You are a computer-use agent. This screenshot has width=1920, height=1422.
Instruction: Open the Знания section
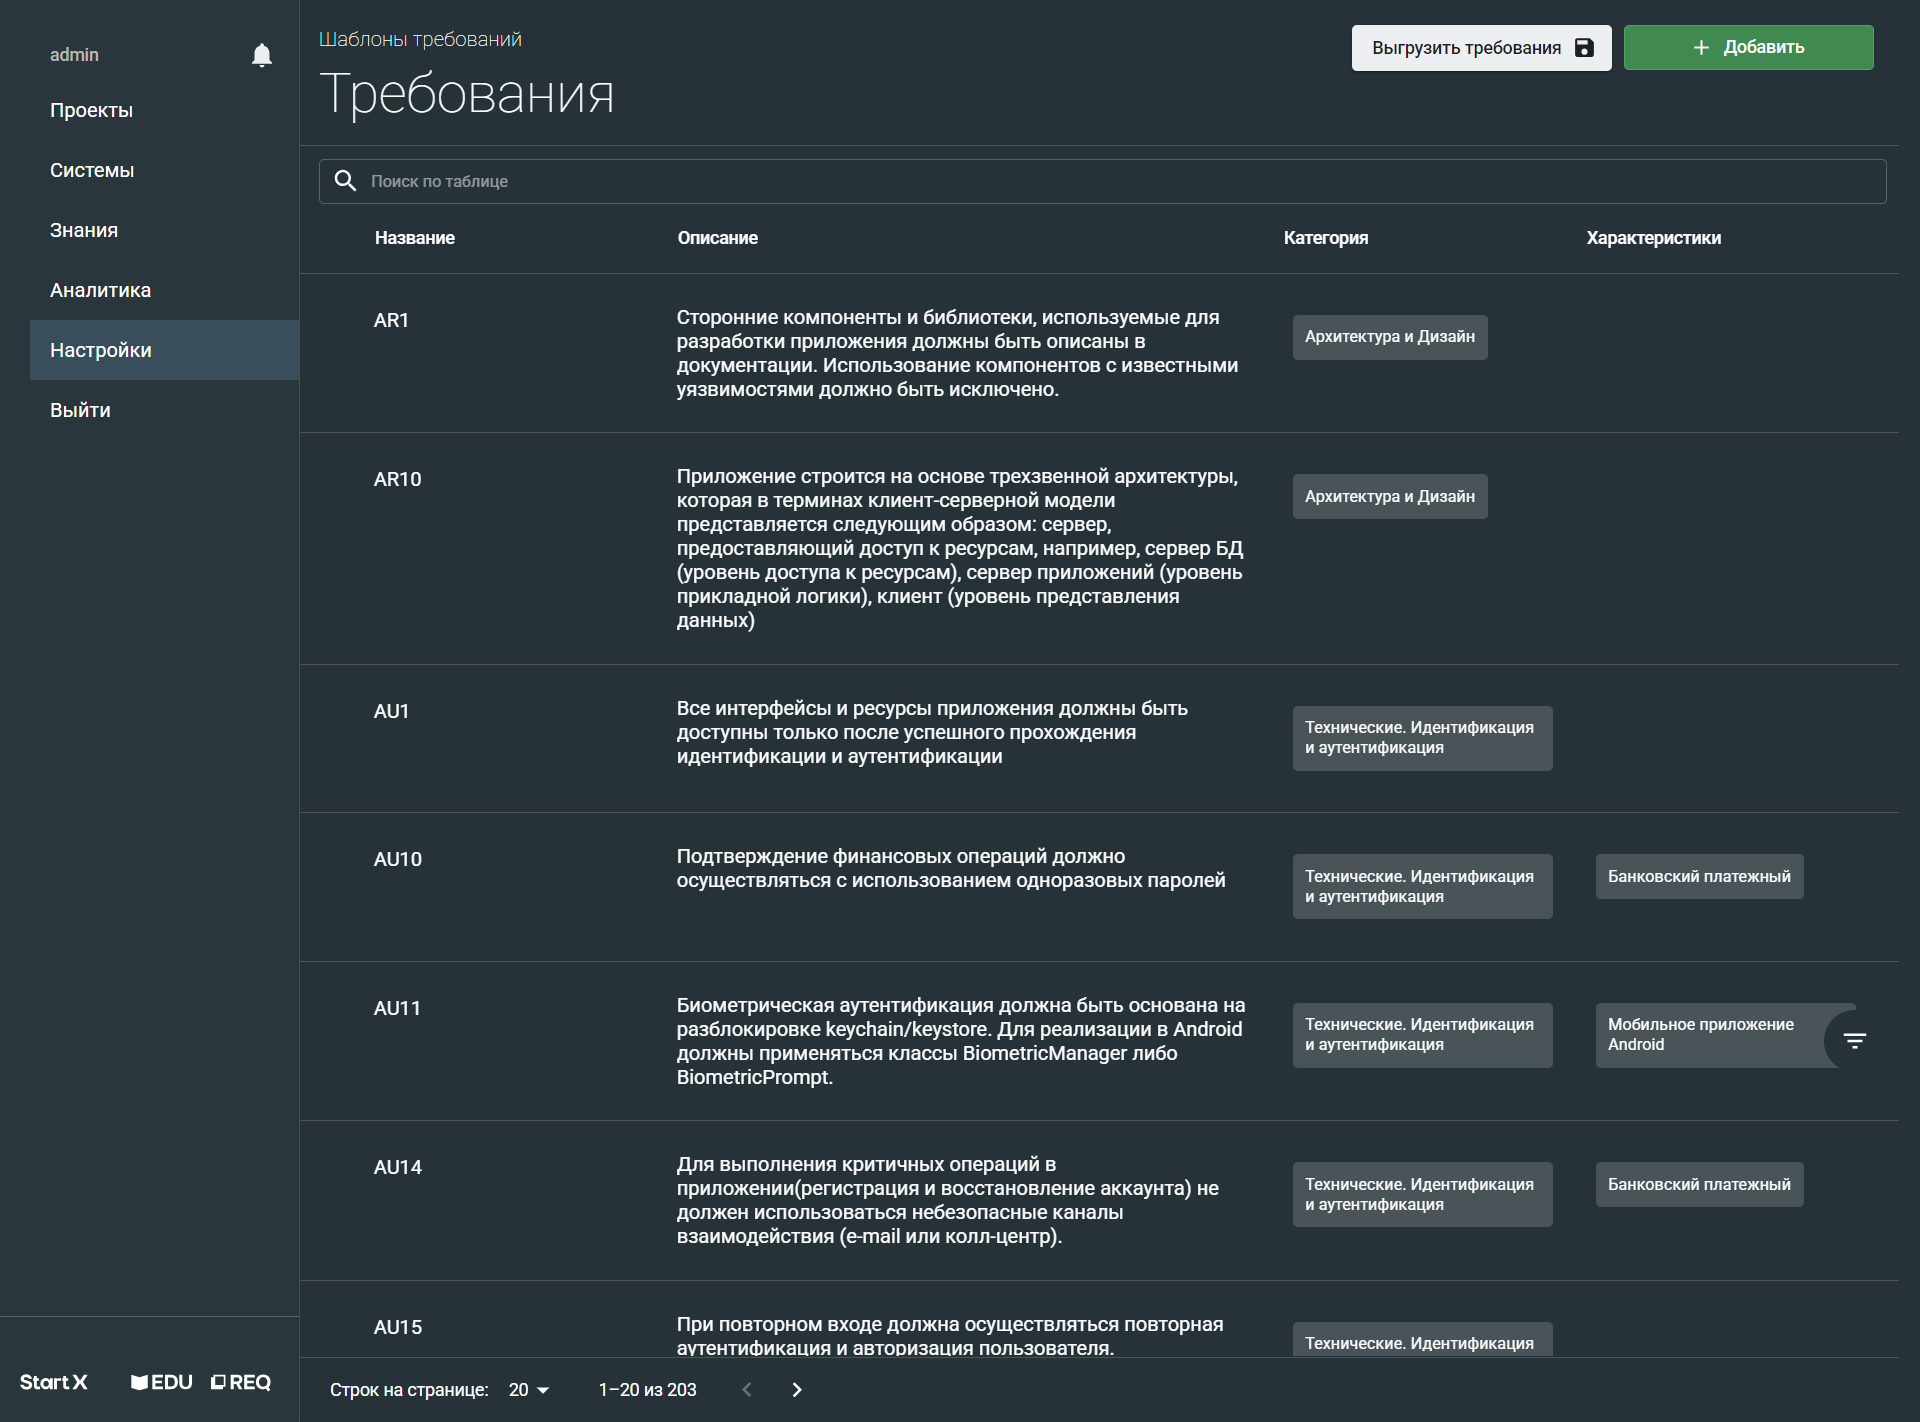pos(84,230)
